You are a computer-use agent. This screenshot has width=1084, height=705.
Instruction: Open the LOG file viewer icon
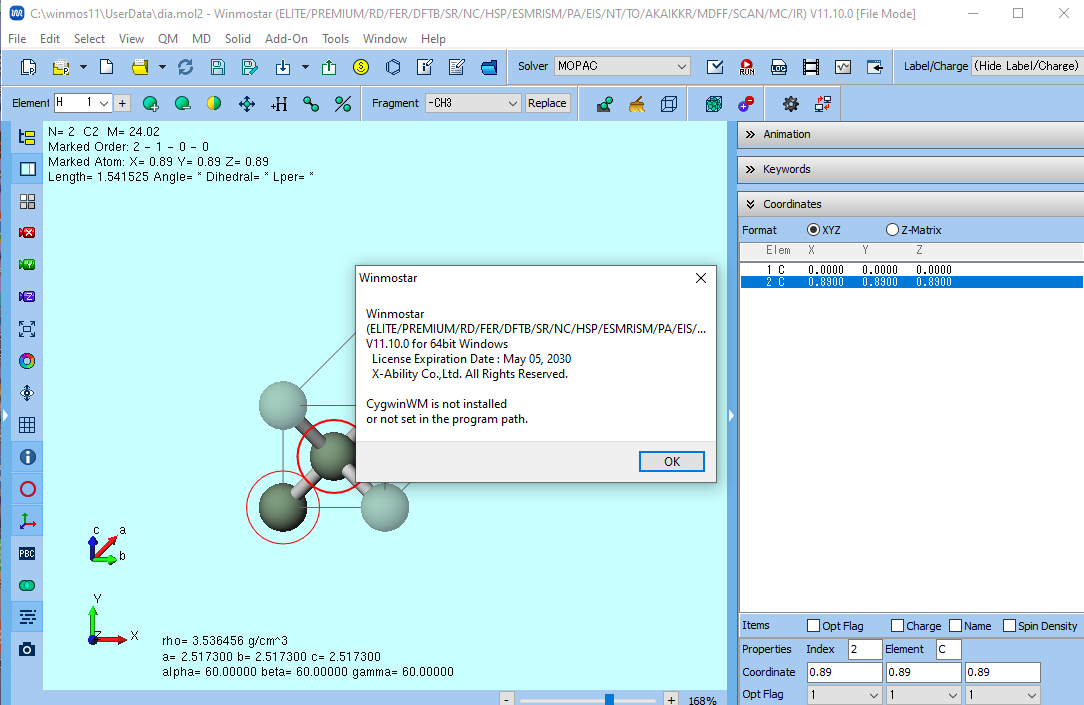point(778,67)
